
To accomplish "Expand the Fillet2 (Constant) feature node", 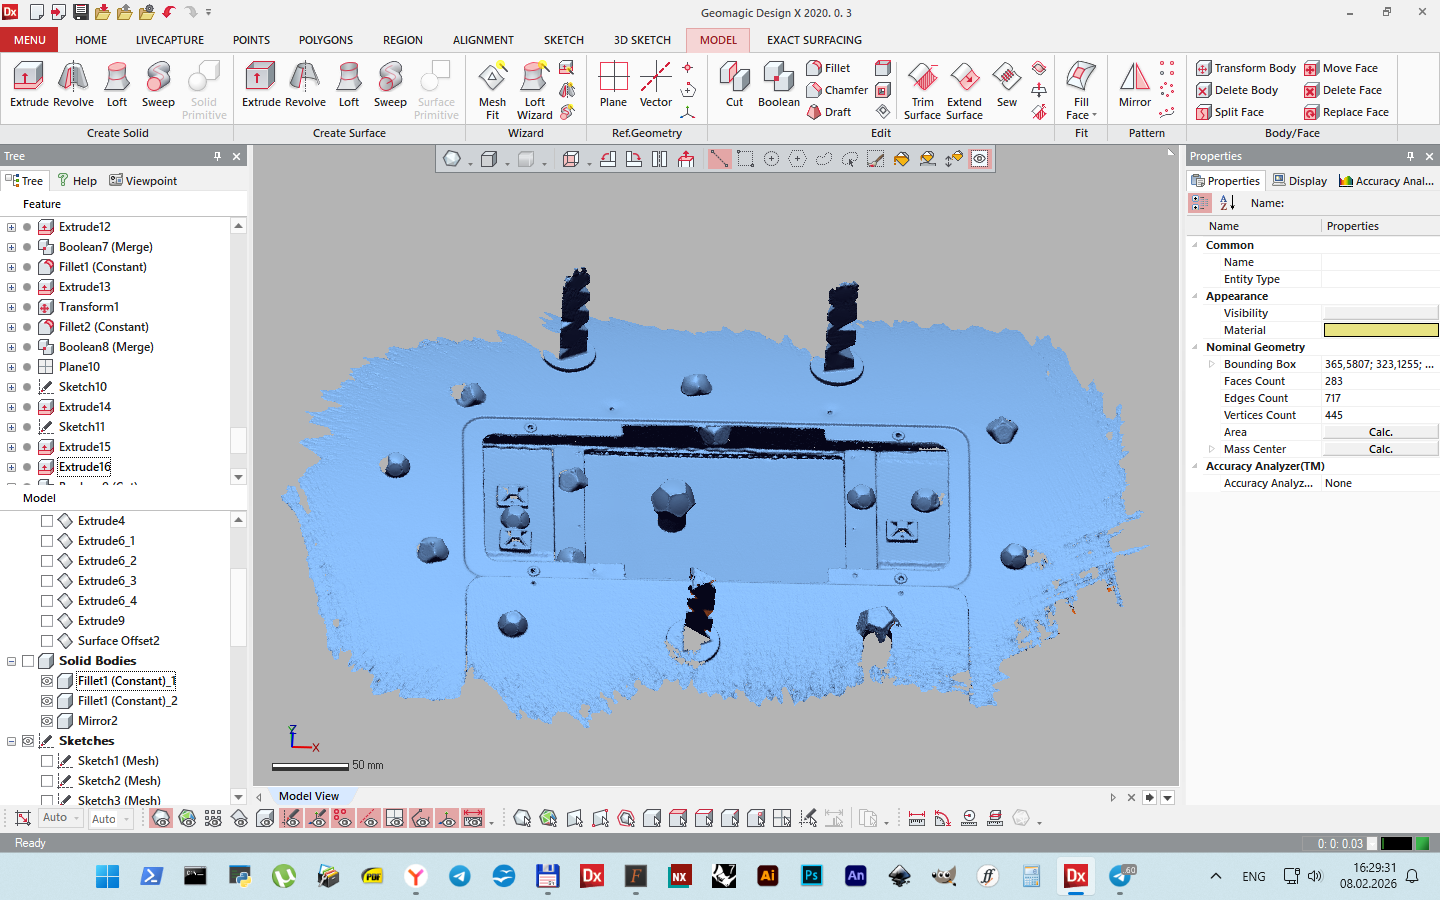I will [x=11, y=327].
